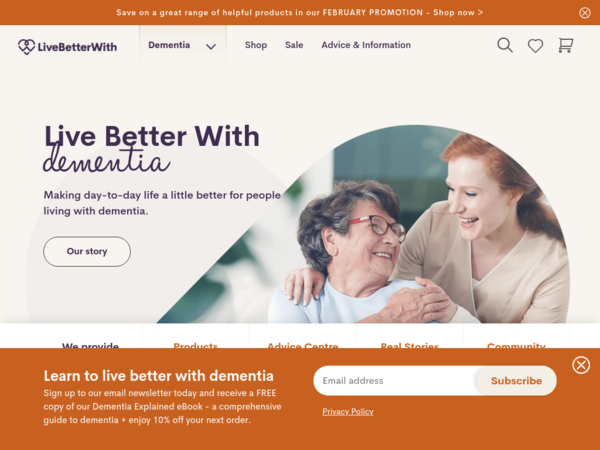Click the Subscribe button
The width and height of the screenshot is (600, 450).
(x=516, y=381)
